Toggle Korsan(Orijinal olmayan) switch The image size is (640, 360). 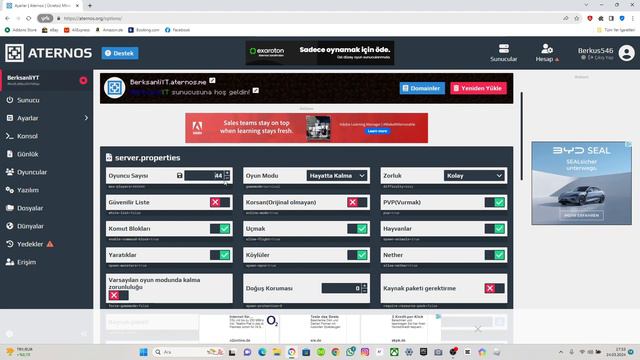(x=357, y=202)
